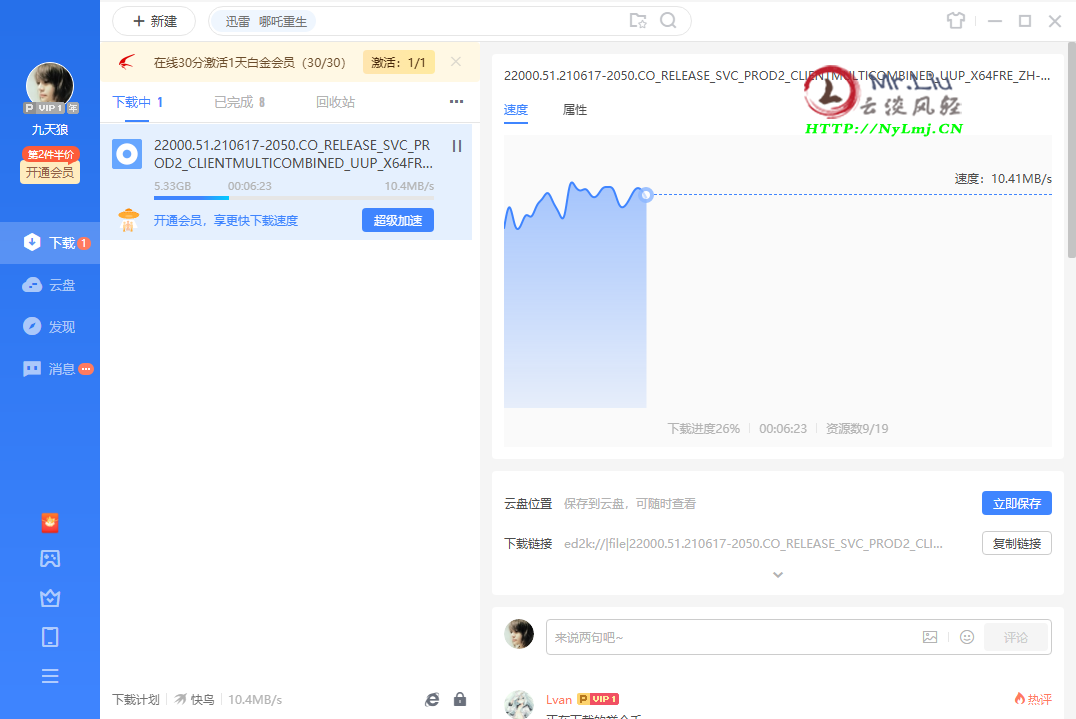Image resolution: width=1076 pixels, height=719 pixels.
Task: Click the 评论 submit button
Action: (1016, 637)
